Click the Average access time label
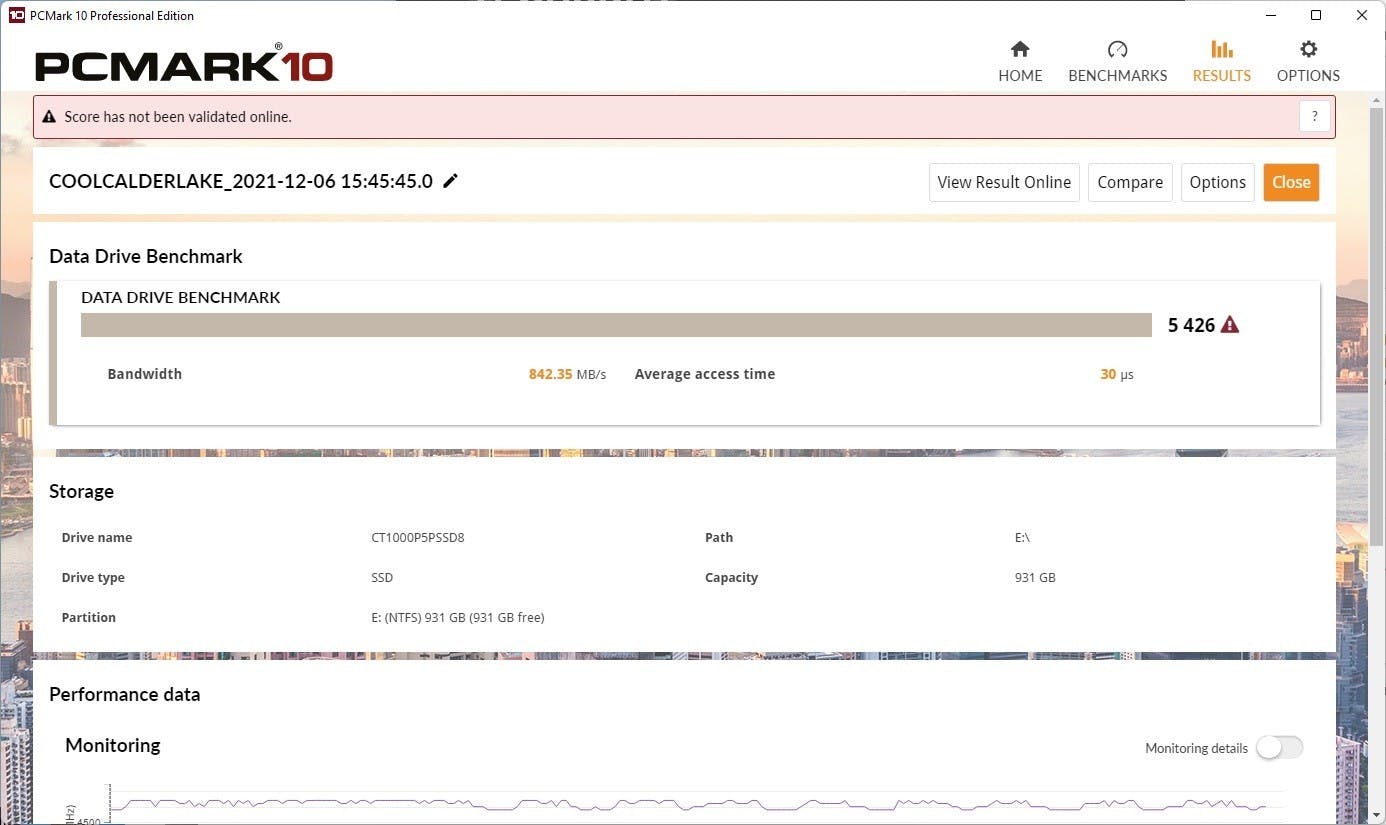The height and width of the screenshot is (825, 1386). (x=705, y=374)
